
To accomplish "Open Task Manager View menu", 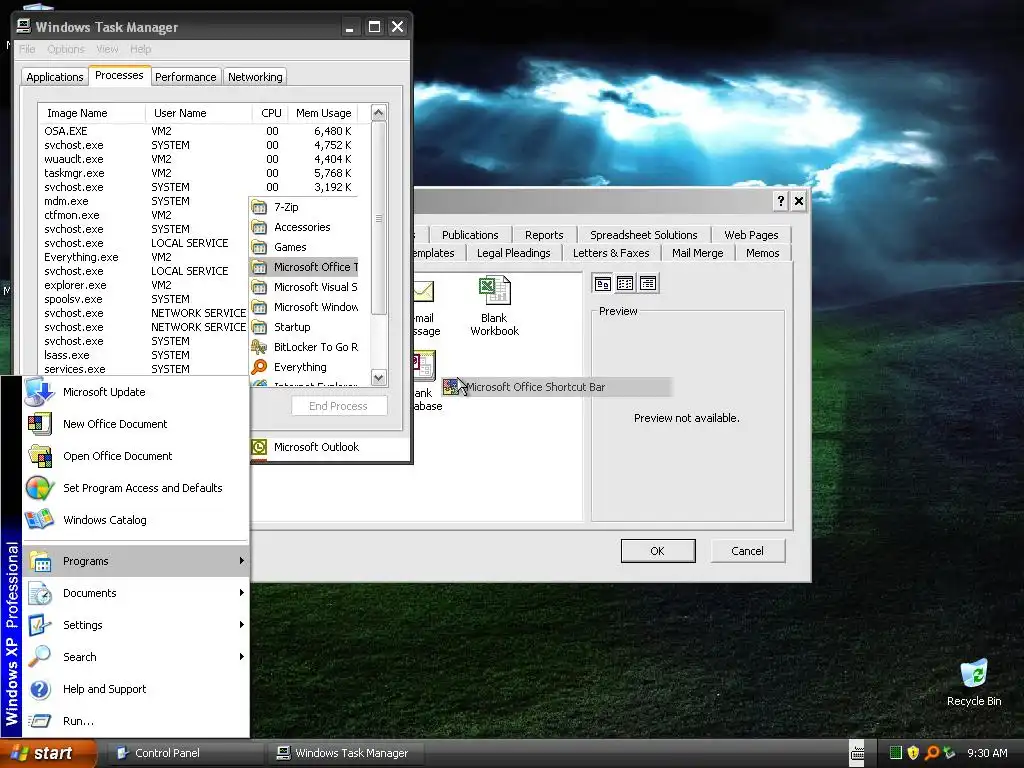I will (107, 49).
